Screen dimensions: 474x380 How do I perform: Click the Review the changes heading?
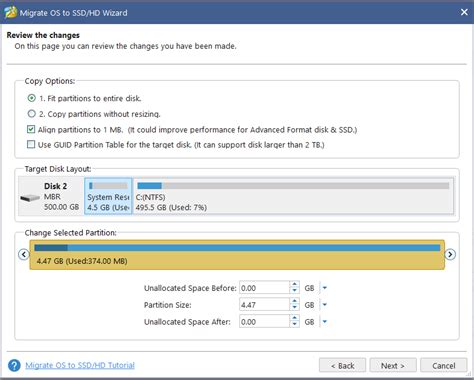(x=43, y=35)
